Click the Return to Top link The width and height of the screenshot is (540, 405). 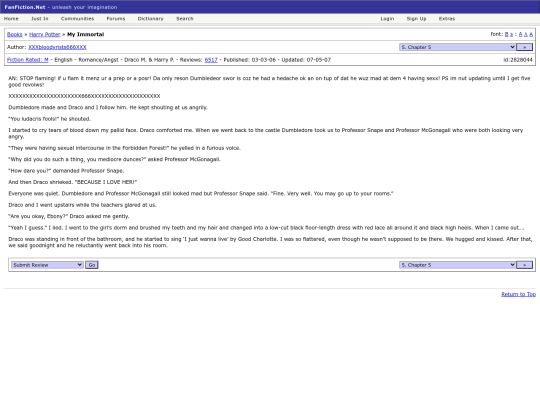519,294
